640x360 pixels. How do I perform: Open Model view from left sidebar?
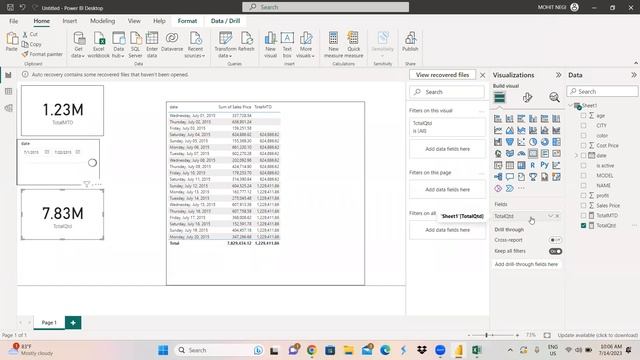[x=8, y=108]
